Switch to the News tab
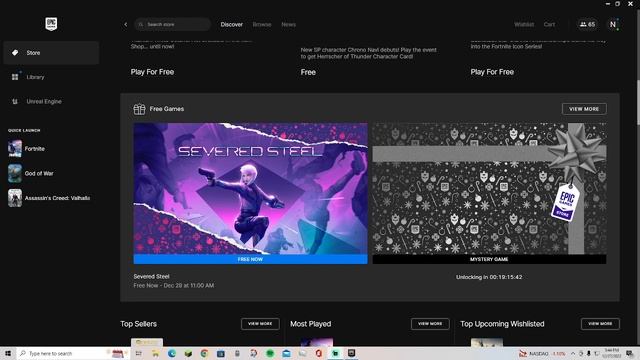This screenshot has width=640, height=360. pyautogui.click(x=288, y=24)
